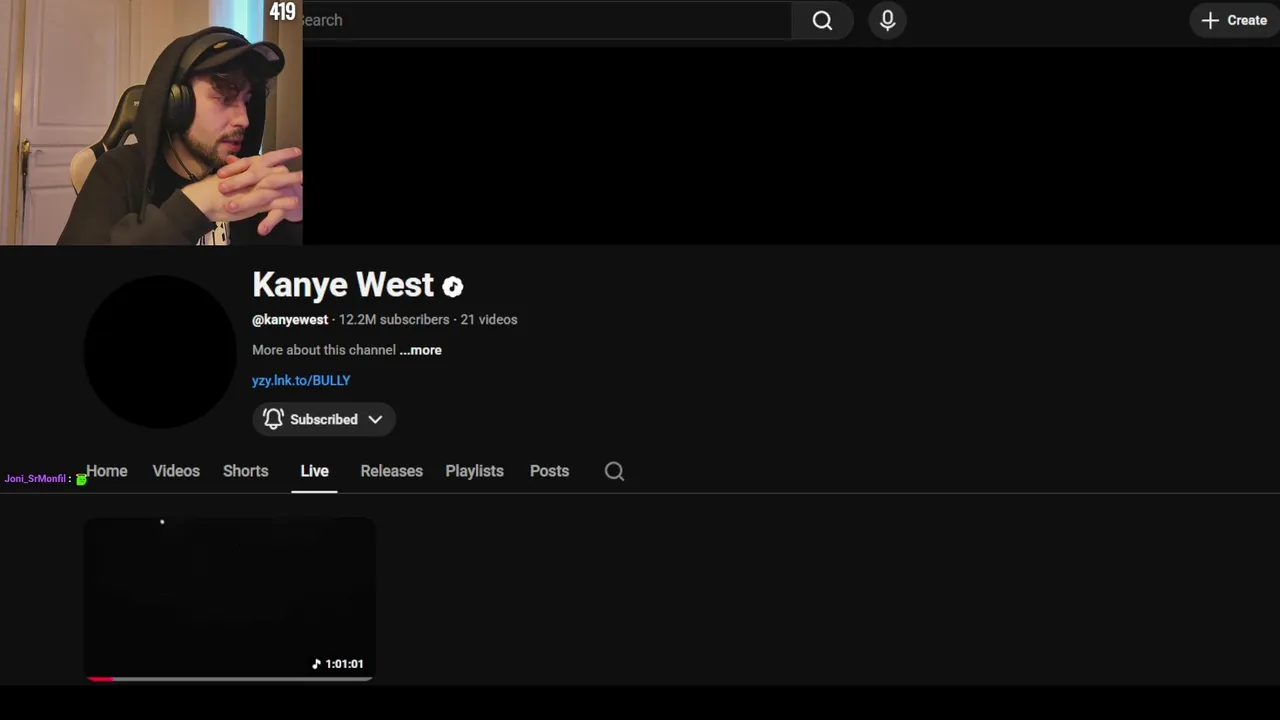Click the 21 videos count

click(x=489, y=320)
